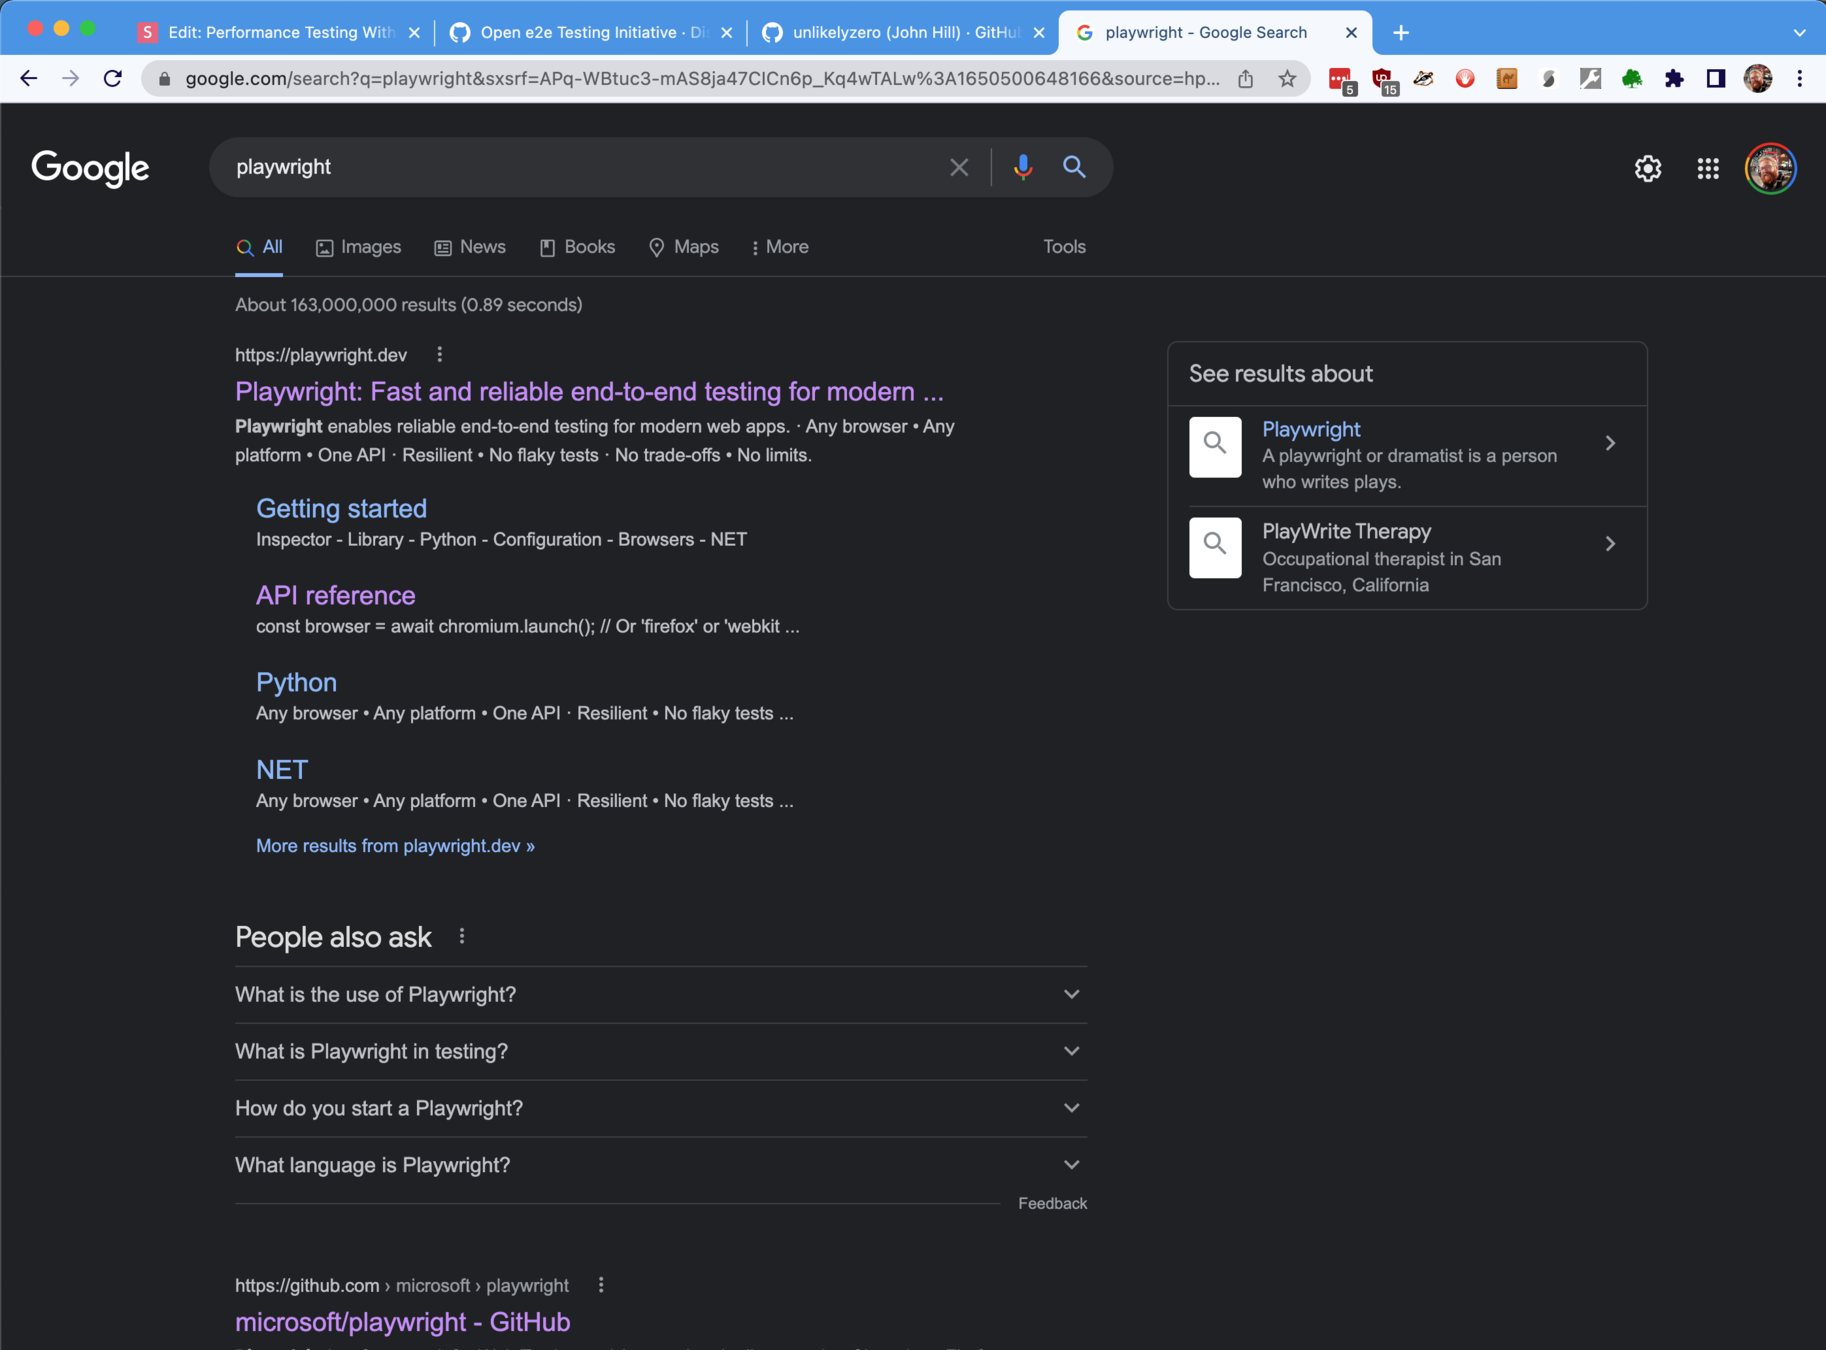Click the Chrome profile avatar in toolbar
Viewport: 1826px width, 1350px height.
coord(1758,78)
